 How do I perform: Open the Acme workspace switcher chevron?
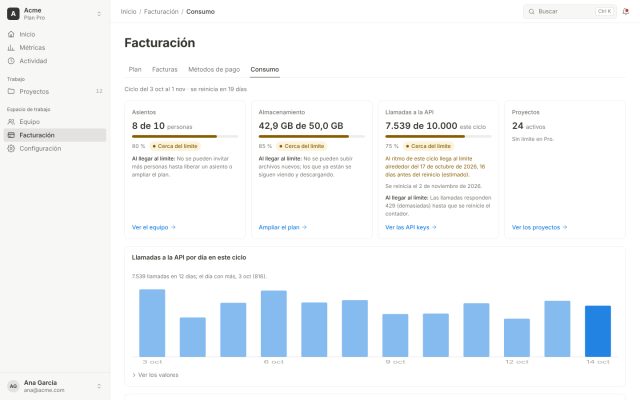(x=99, y=14)
